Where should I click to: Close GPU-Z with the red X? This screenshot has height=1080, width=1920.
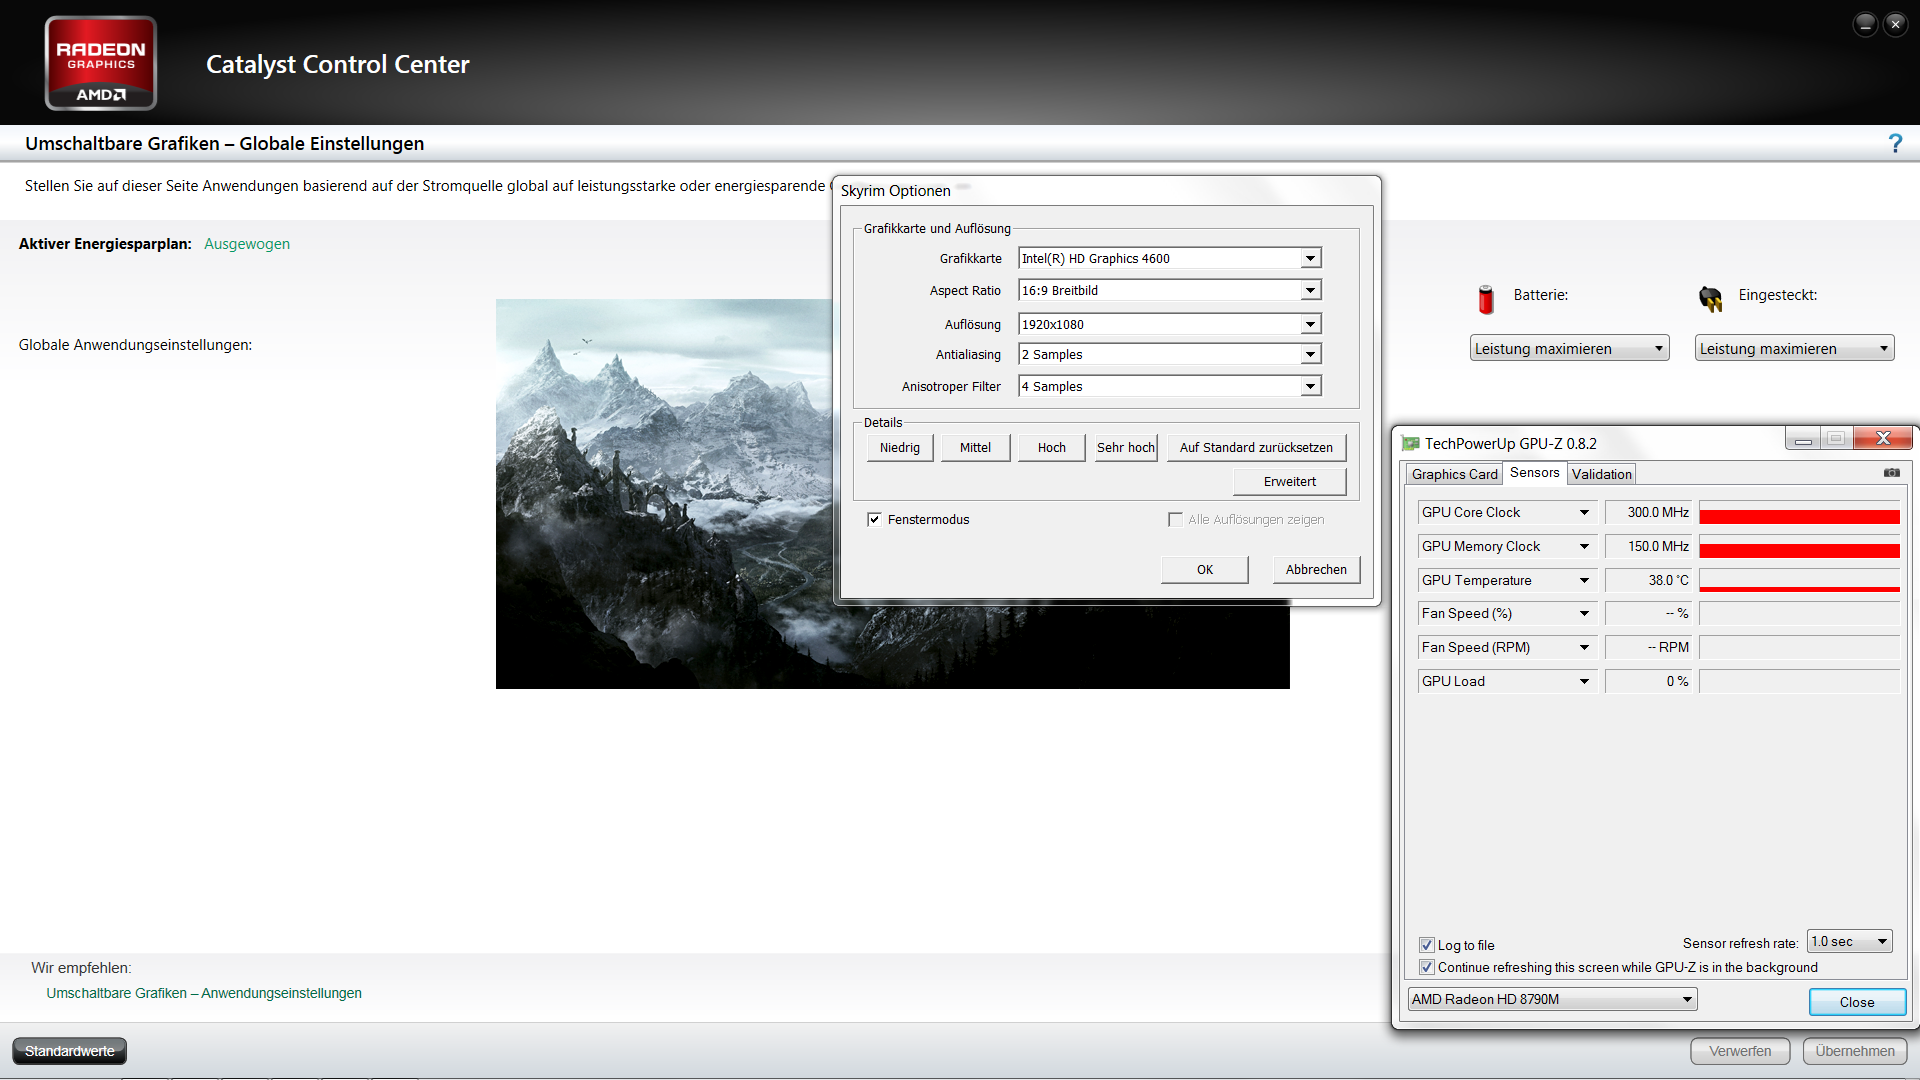coord(1883,438)
